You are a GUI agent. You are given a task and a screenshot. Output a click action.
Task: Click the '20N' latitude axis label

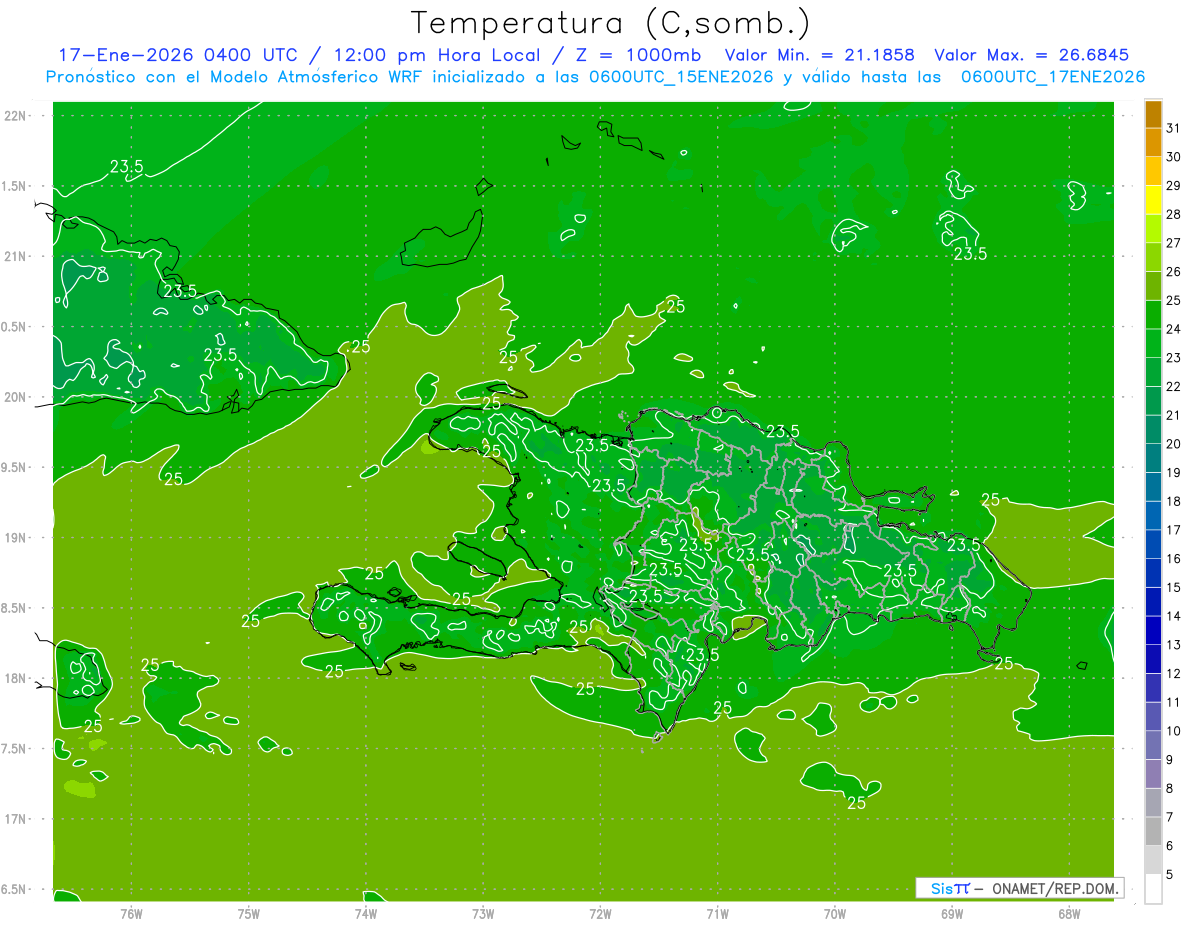(14, 397)
